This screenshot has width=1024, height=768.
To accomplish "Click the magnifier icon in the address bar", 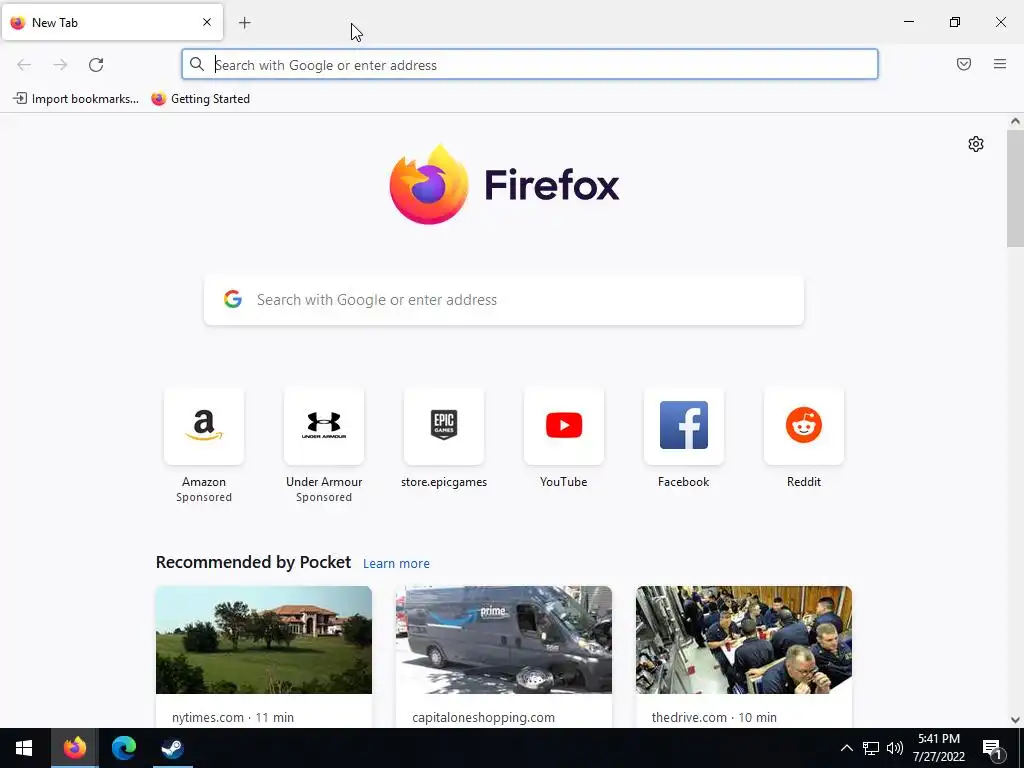I will [x=197, y=64].
